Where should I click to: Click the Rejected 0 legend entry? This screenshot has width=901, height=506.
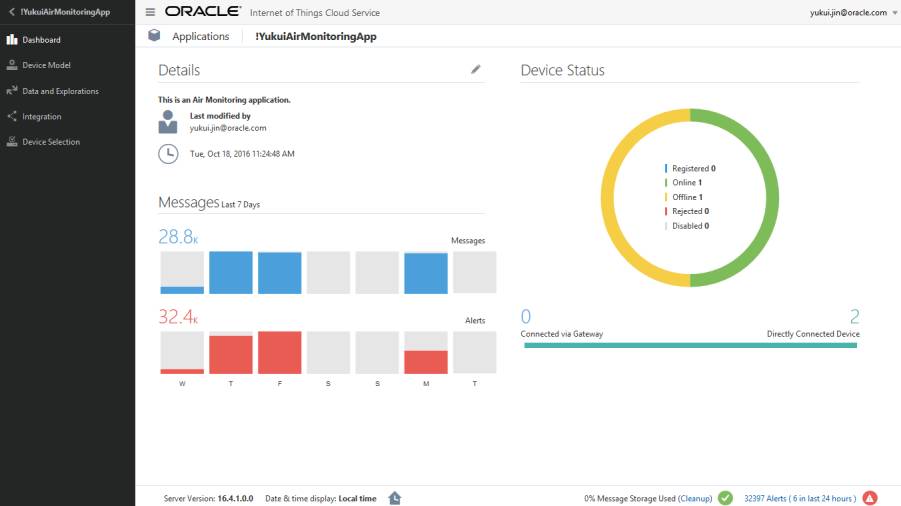coord(687,211)
